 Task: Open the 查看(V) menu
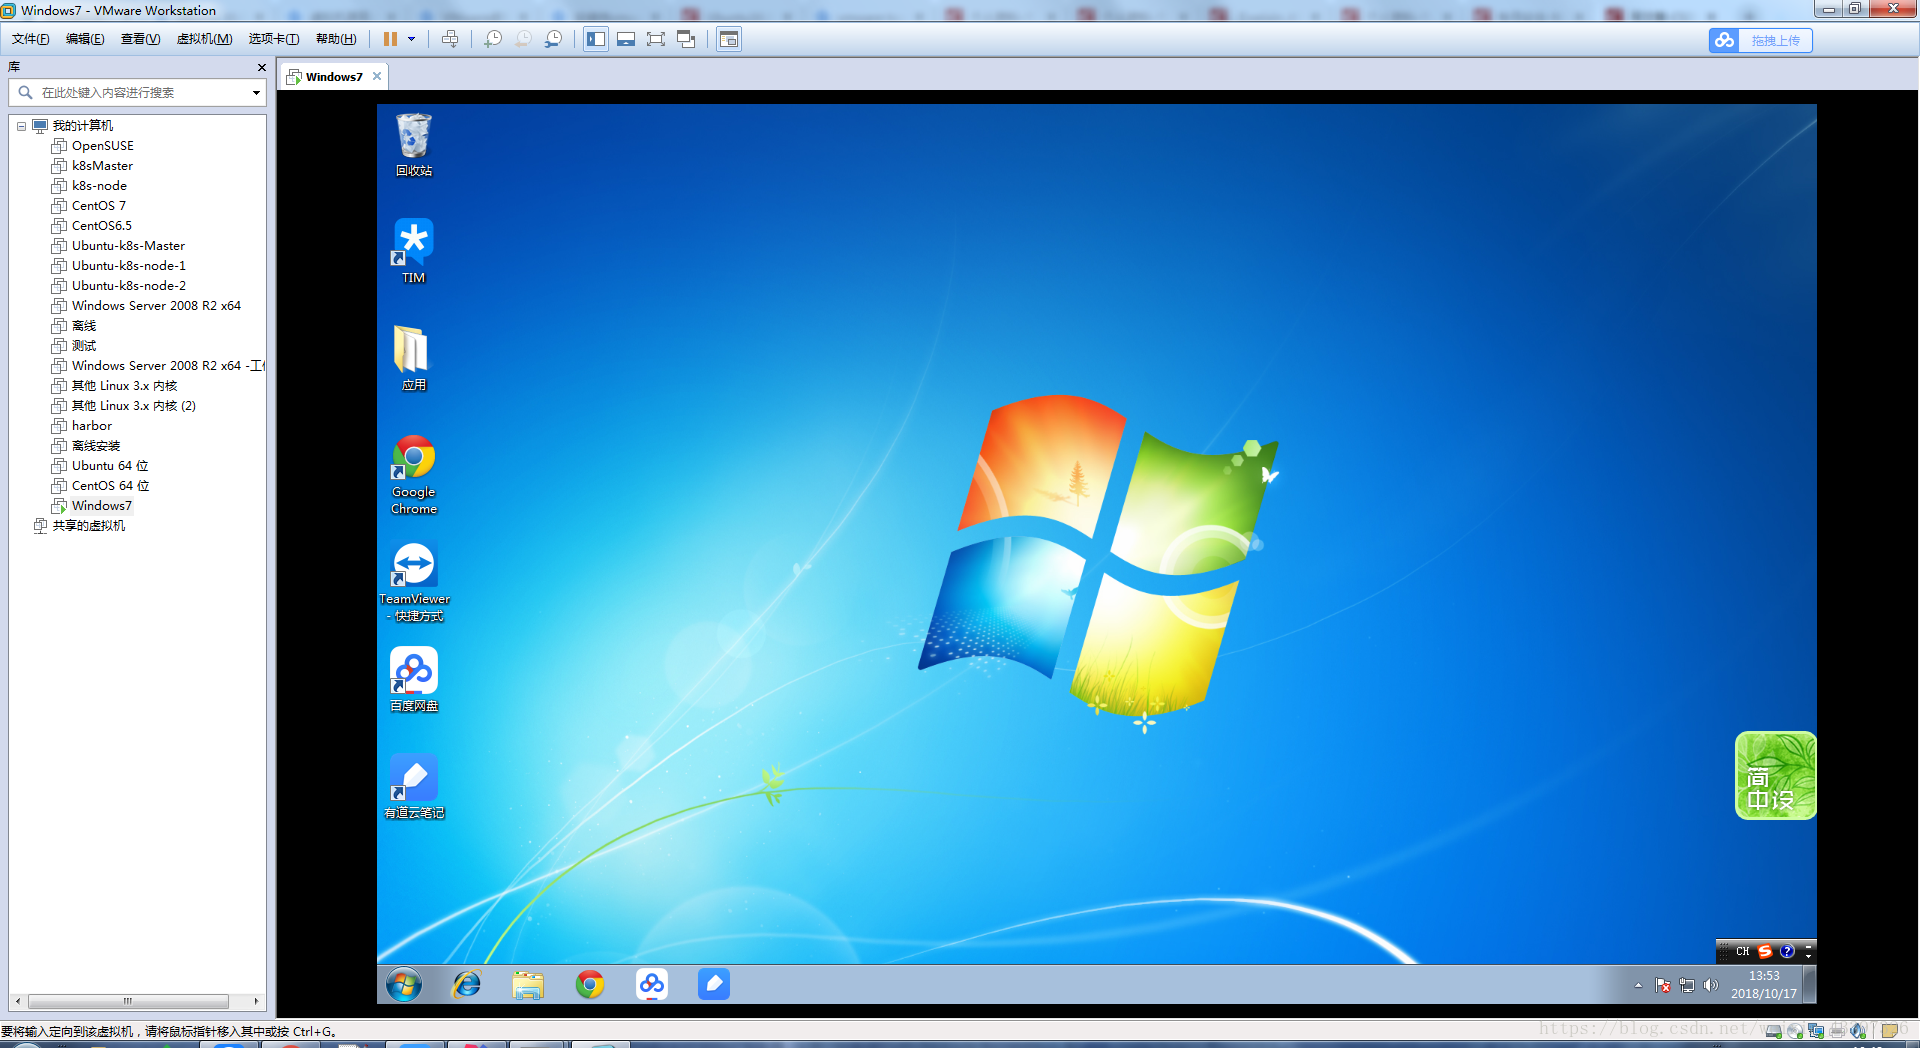pyautogui.click(x=140, y=39)
